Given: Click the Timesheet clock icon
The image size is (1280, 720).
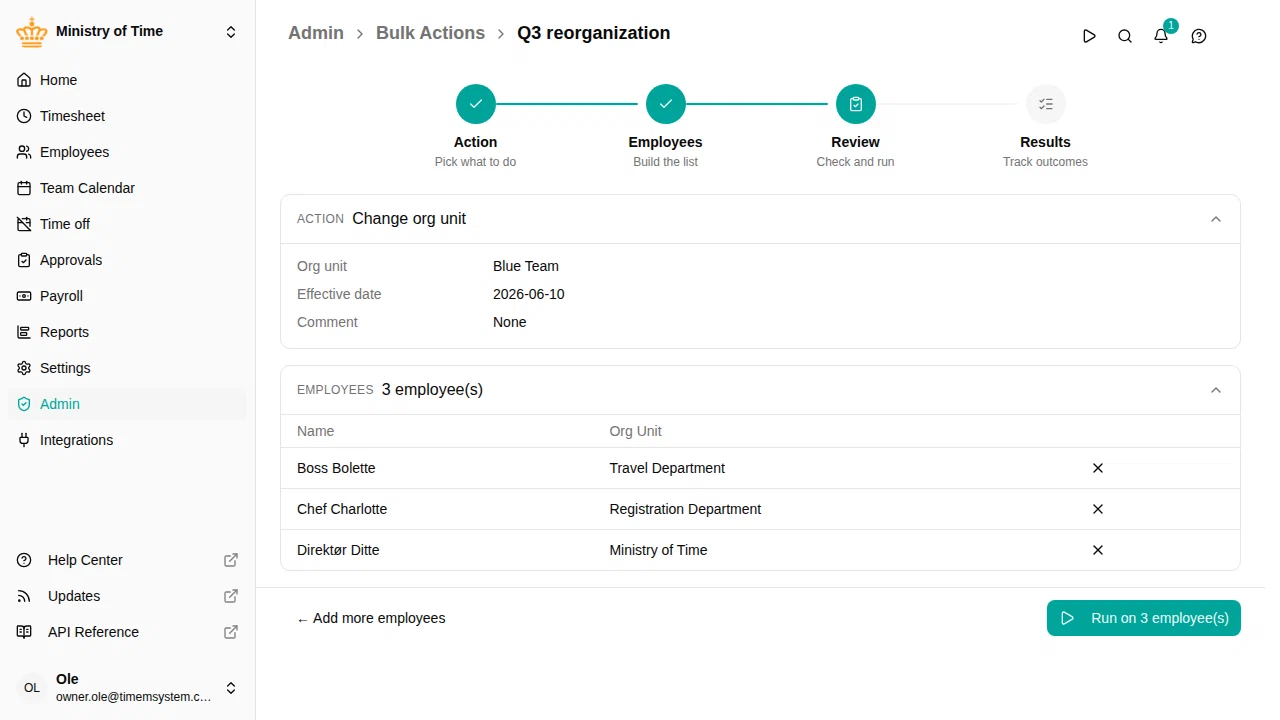Looking at the screenshot, I should pos(24,116).
